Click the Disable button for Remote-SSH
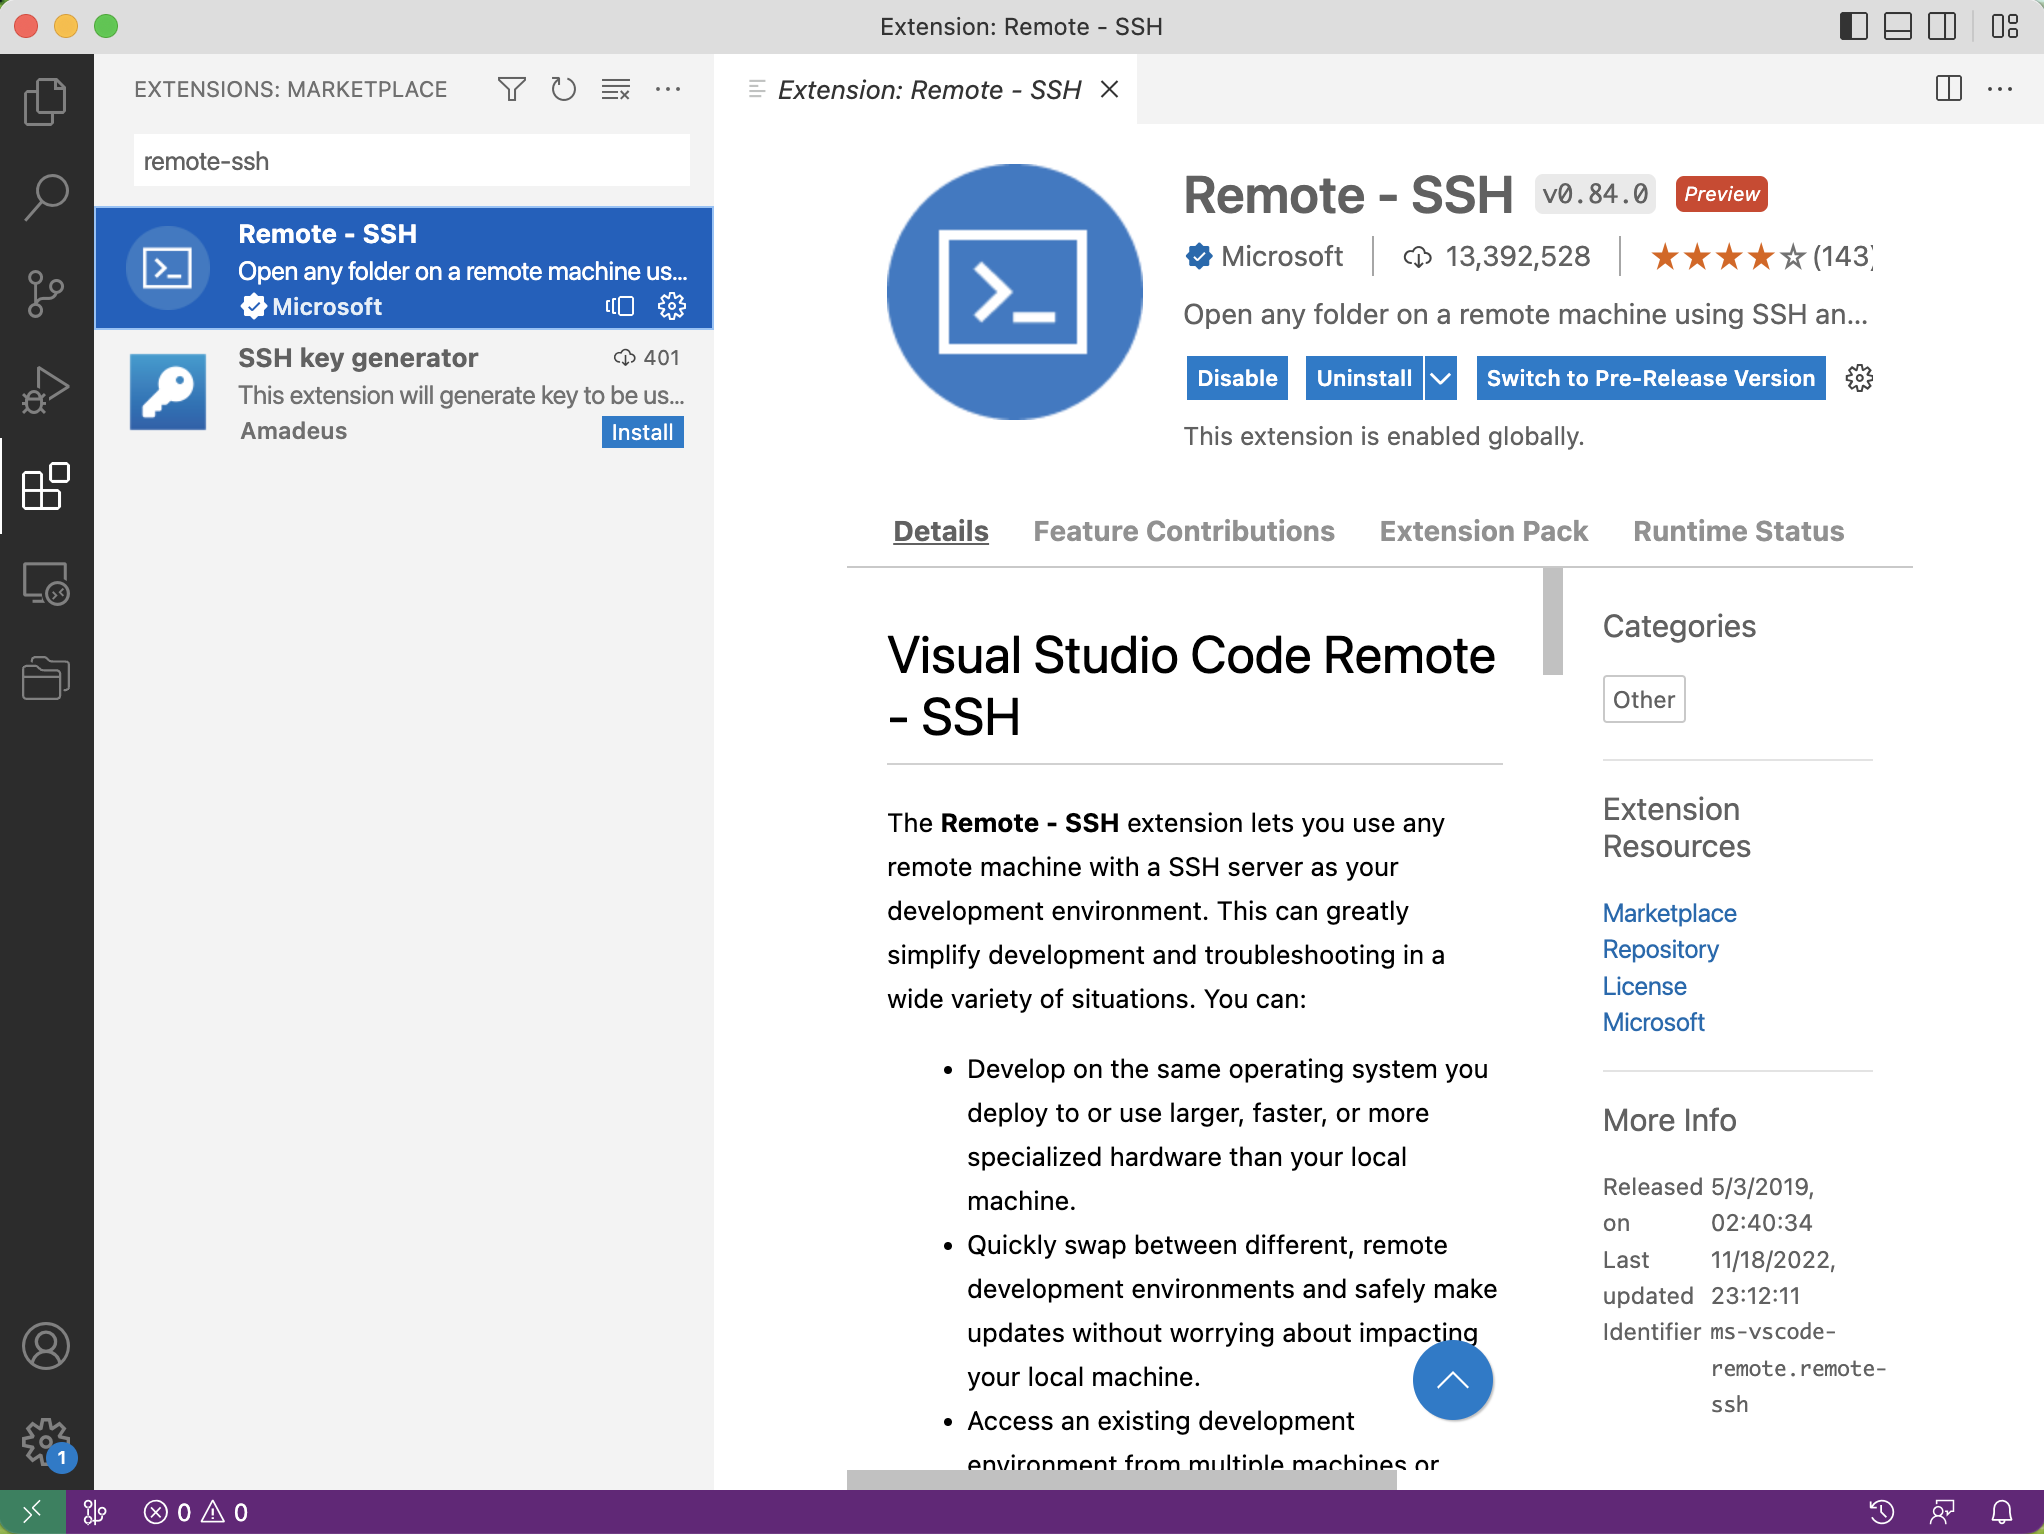The height and width of the screenshot is (1534, 2044). point(1232,379)
